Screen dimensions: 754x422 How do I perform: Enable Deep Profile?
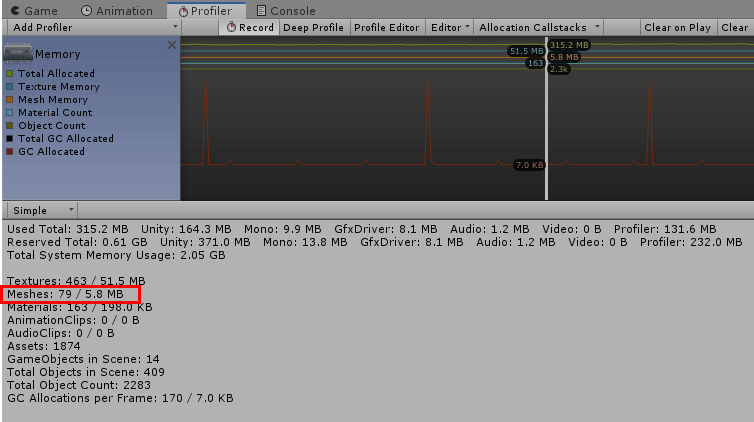point(314,27)
